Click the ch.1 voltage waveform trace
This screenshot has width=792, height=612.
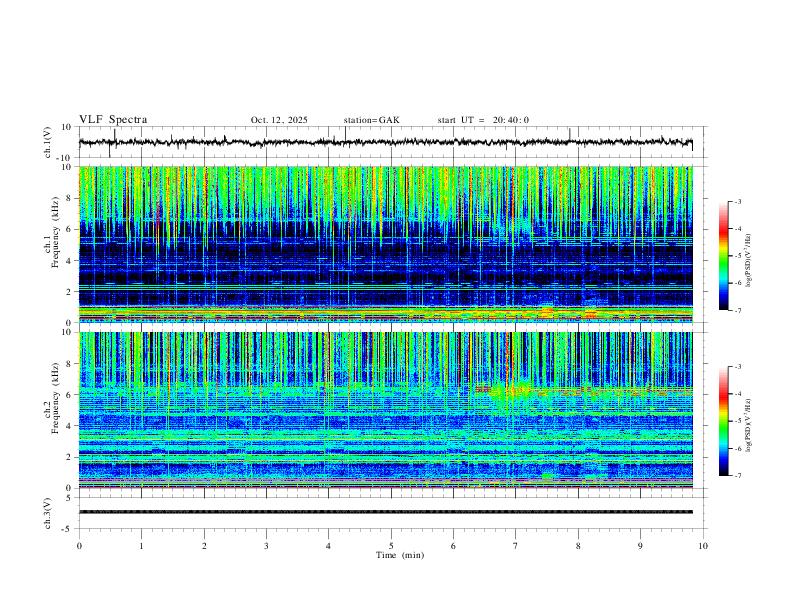click(x=385, y=142)
